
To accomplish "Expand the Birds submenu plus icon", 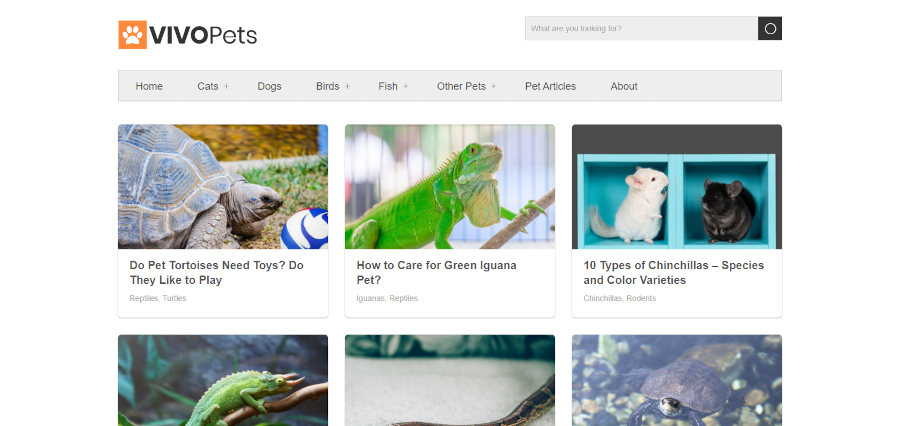I will (x=347, y=87).
